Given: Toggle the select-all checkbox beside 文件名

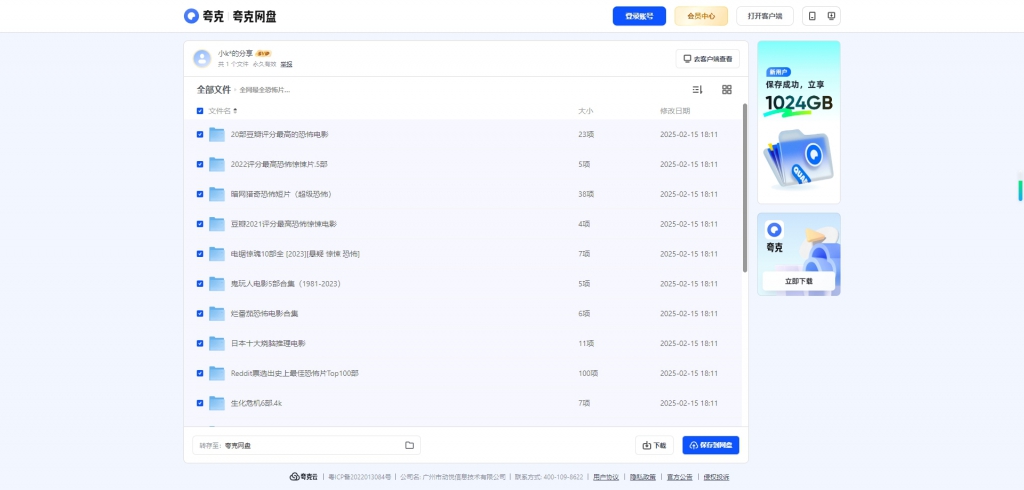Looking at the screenshot, I should coord(200,111).
